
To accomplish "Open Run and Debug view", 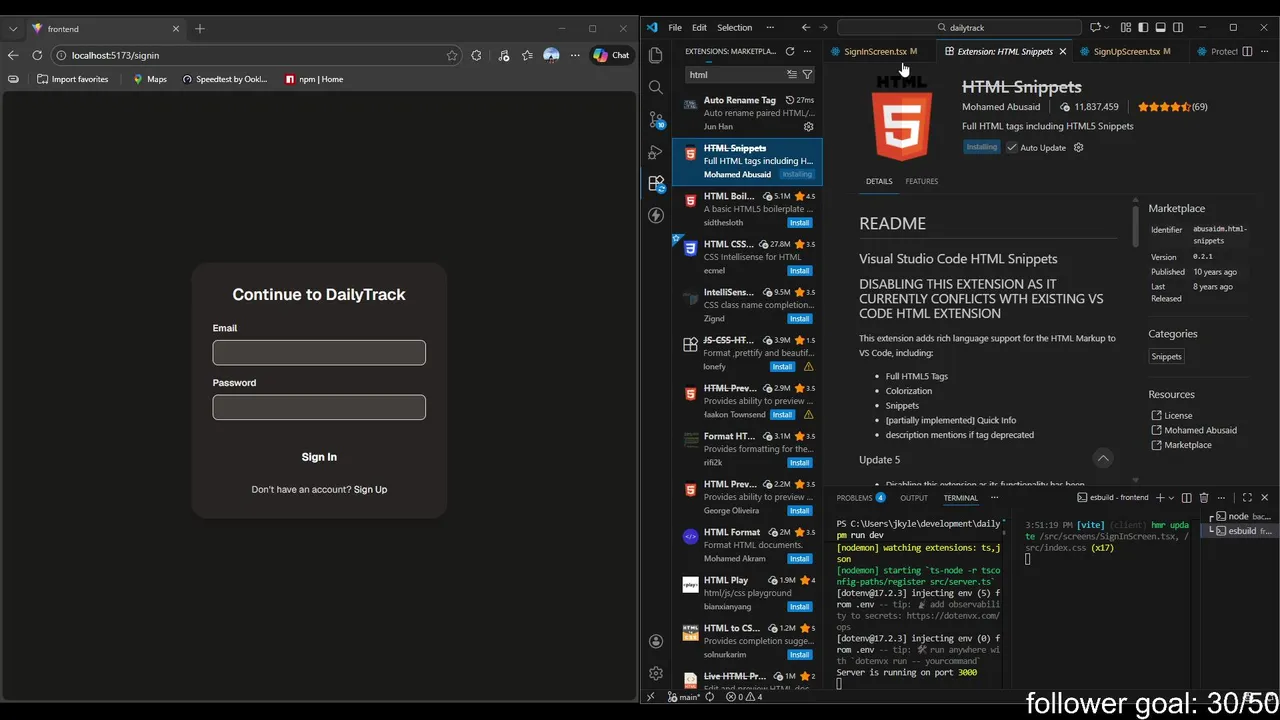I will 656,152.
